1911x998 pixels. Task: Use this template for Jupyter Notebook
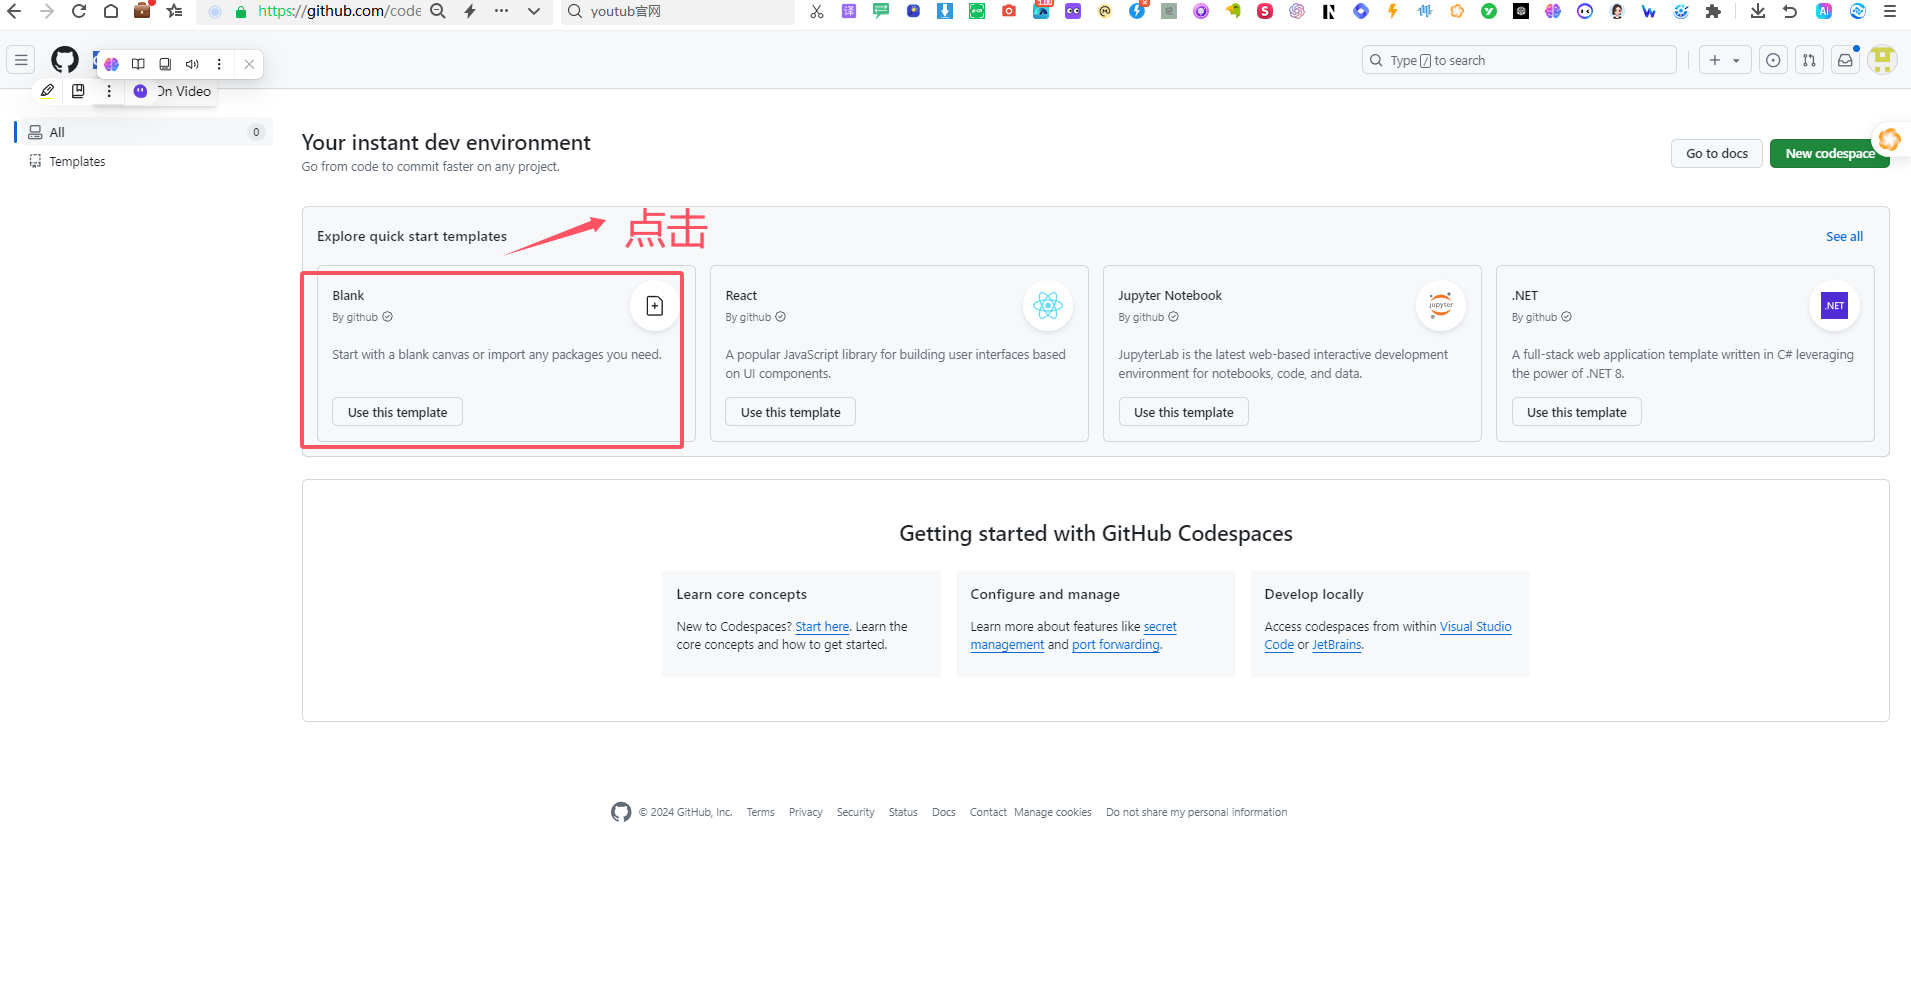coord(1183,412)
